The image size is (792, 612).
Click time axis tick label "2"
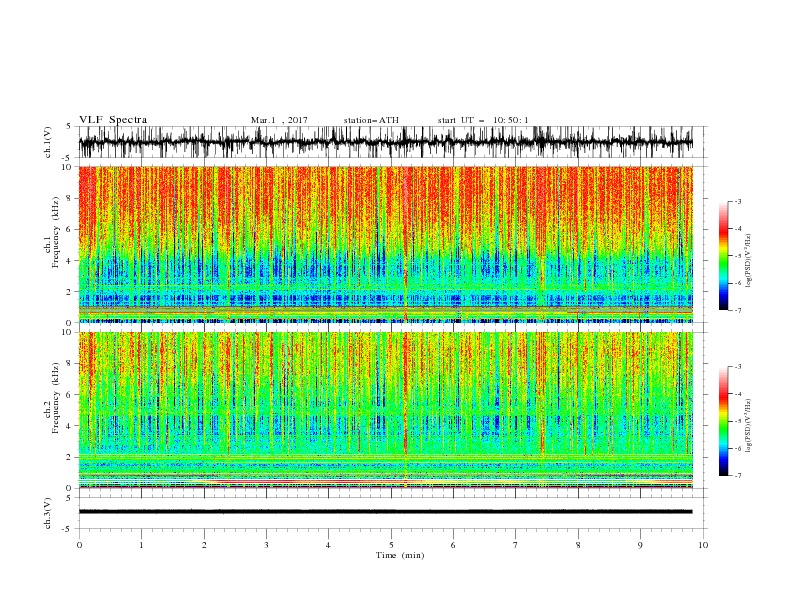204,545
